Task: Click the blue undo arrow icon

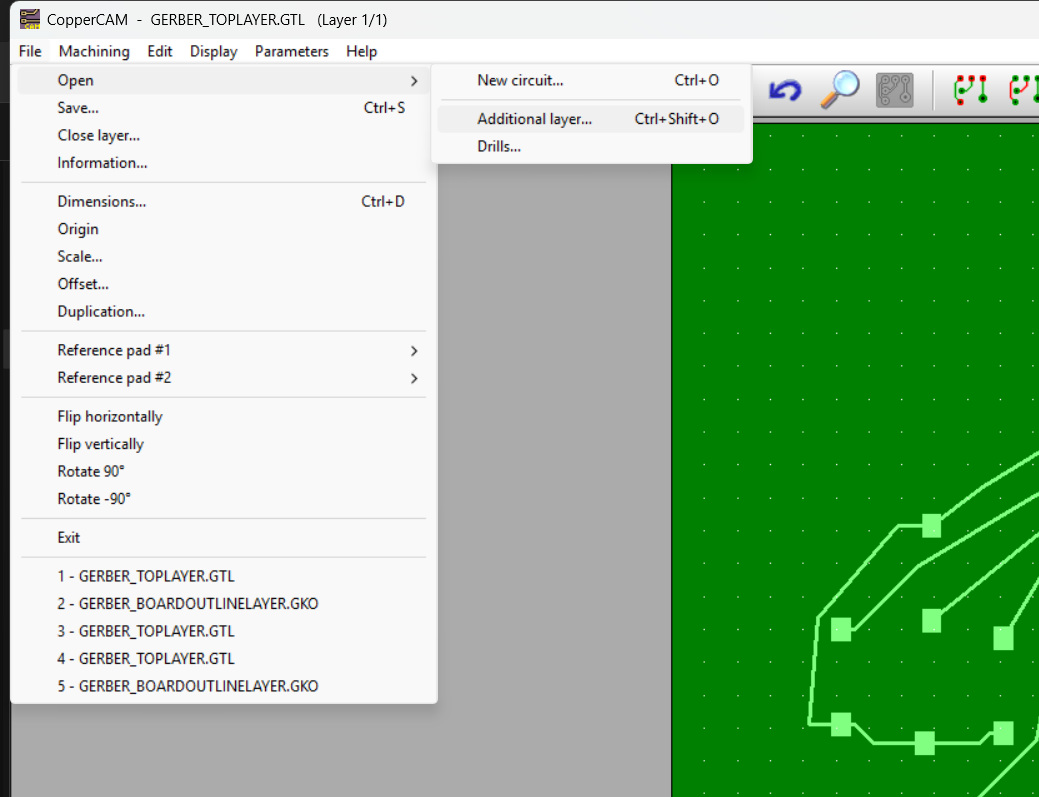Action: (x=785, y=89)
